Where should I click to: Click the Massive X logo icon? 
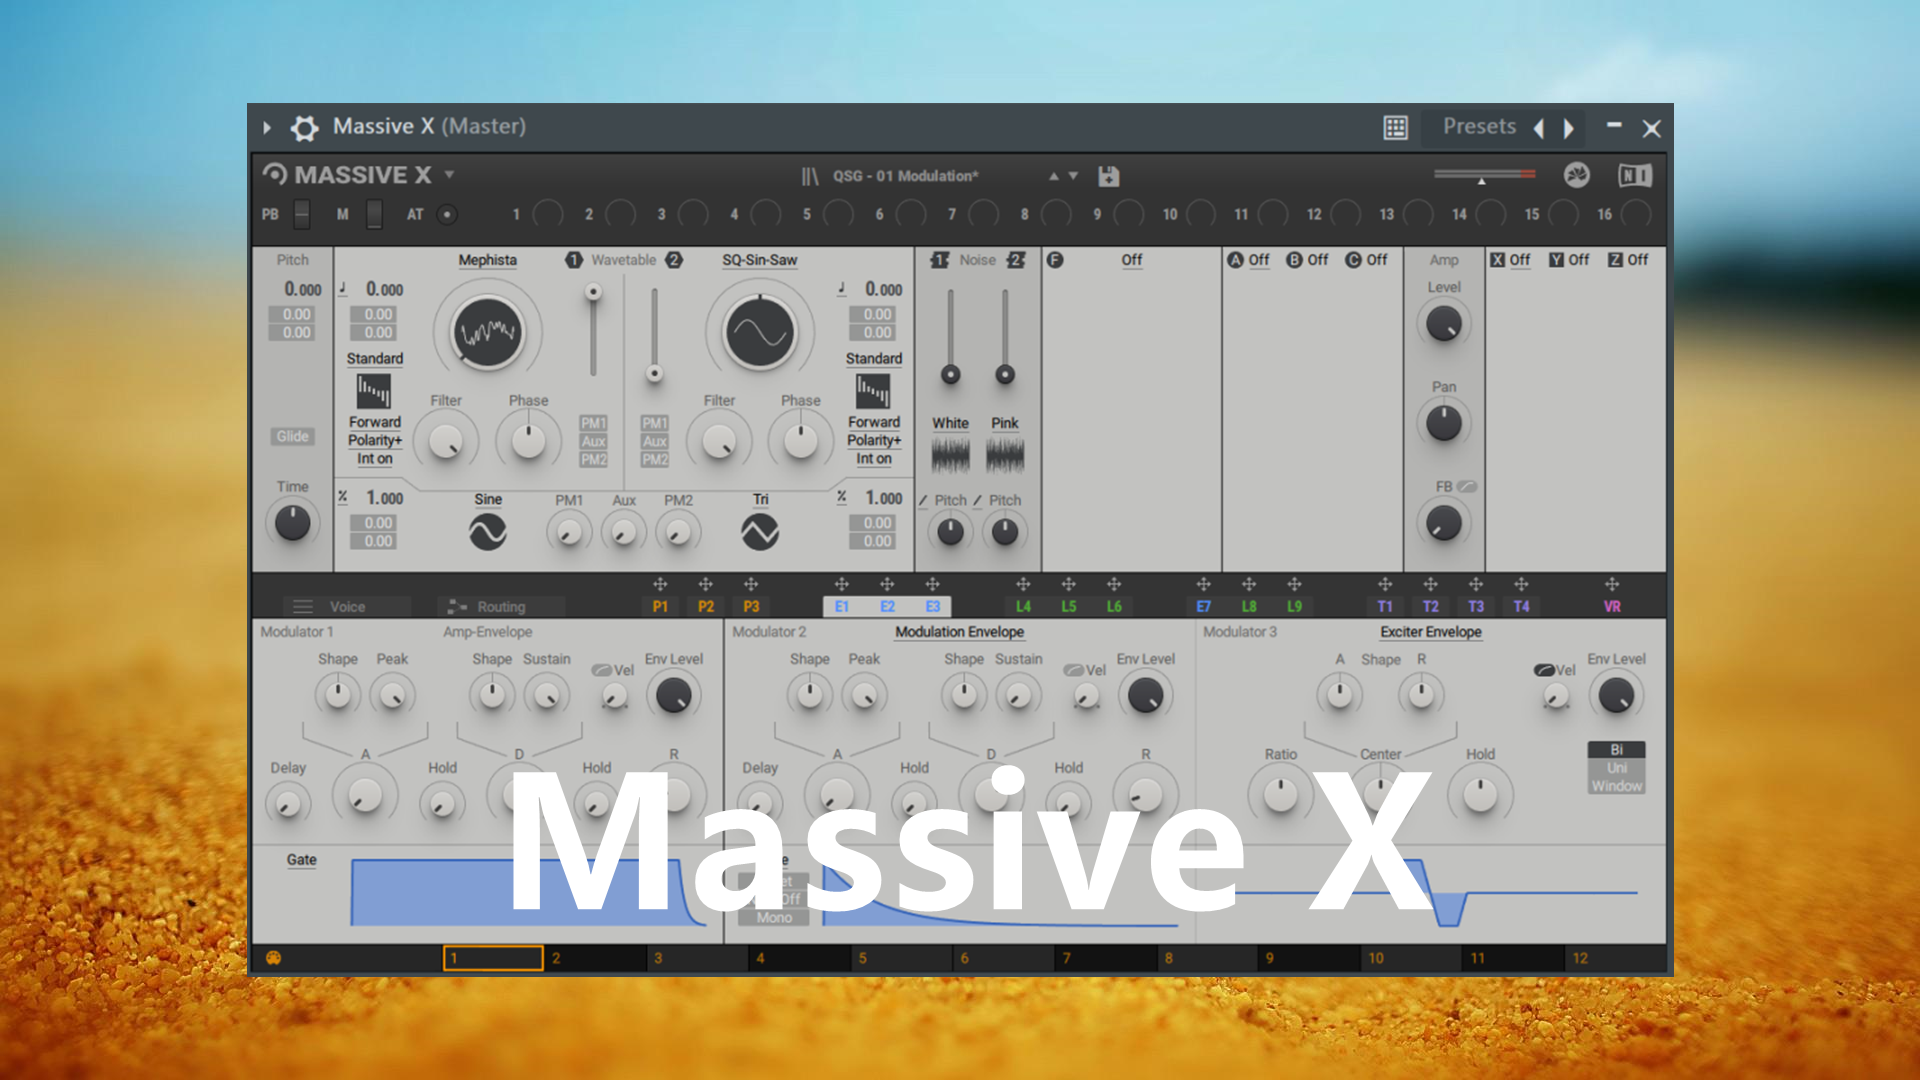(274, 174)
